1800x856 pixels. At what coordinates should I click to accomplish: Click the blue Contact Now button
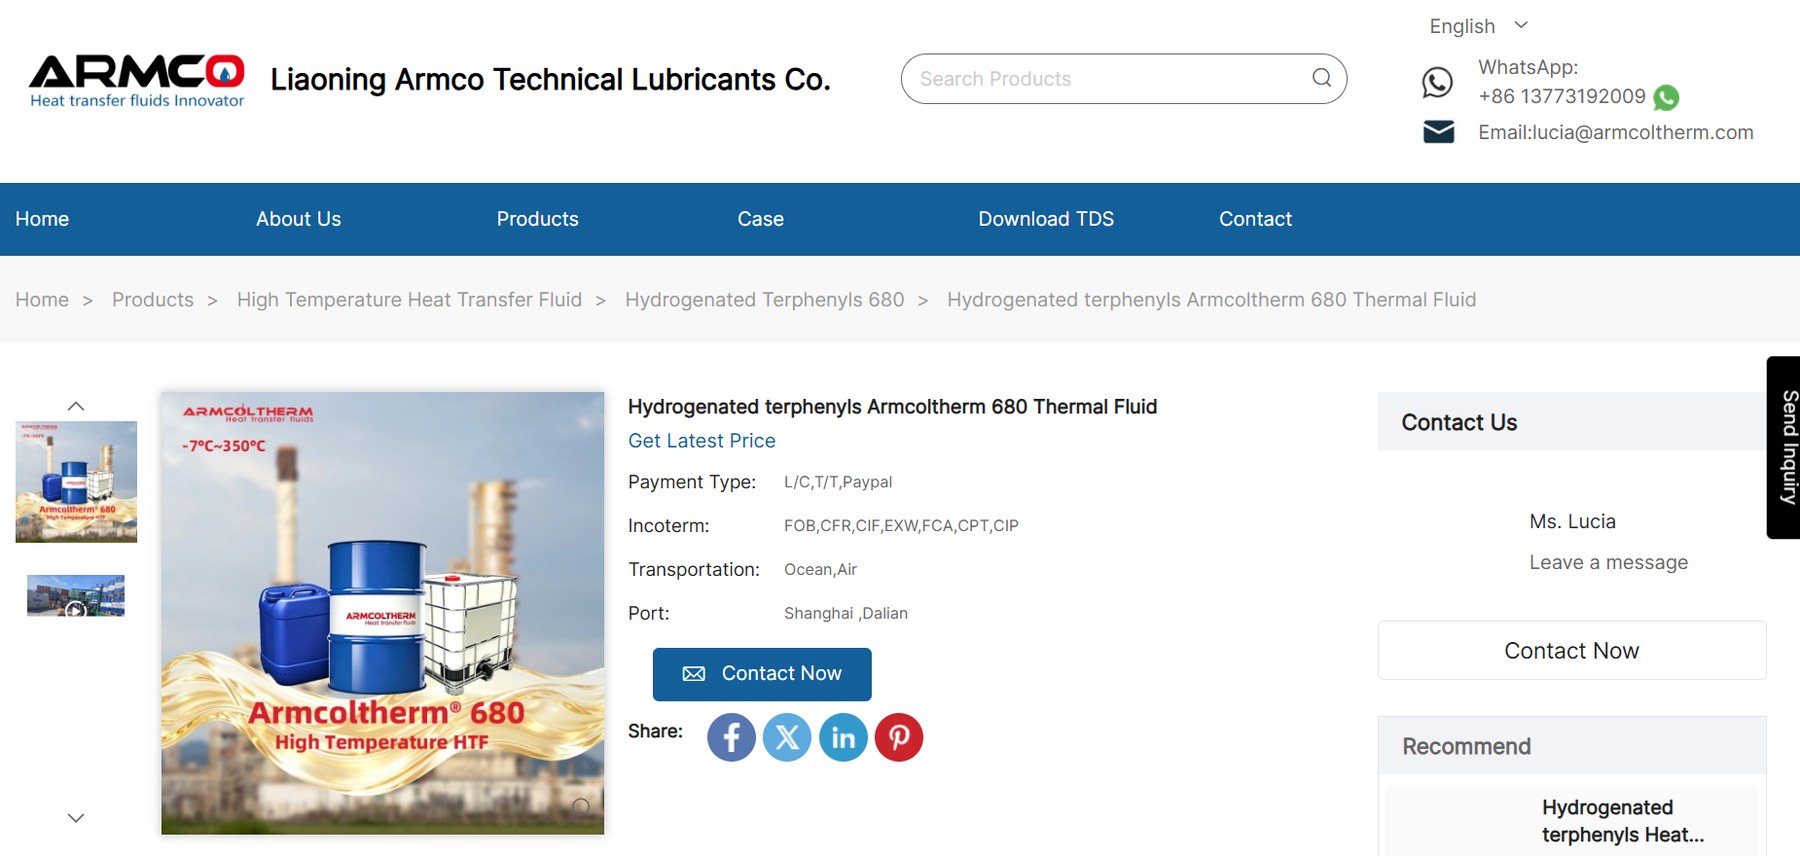pos(762,674)
